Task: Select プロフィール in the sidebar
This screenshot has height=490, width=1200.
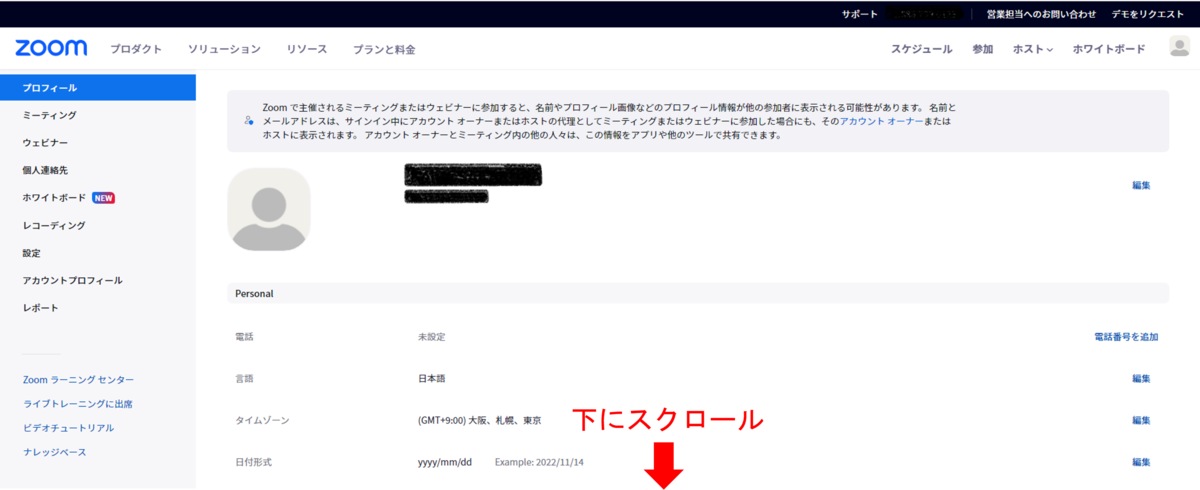Action: coord(98,88)
